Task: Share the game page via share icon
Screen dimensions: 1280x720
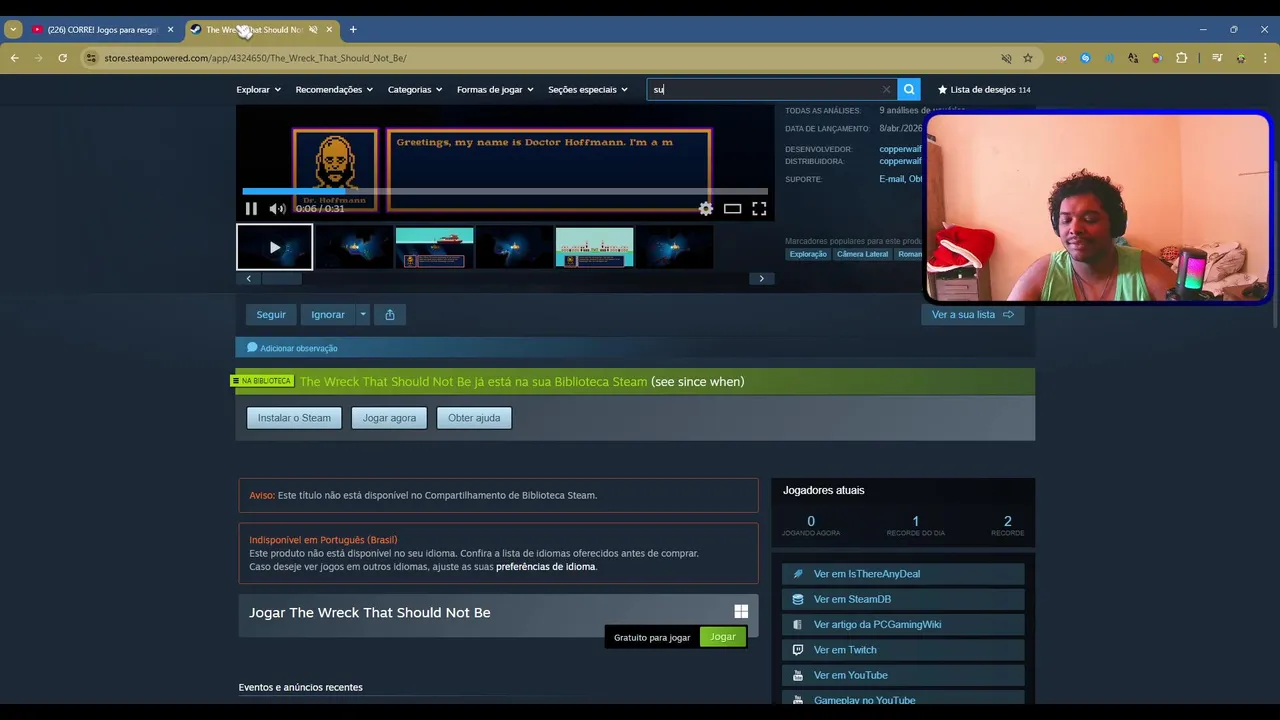Action: pyautogui.click(x=390, y=315)
